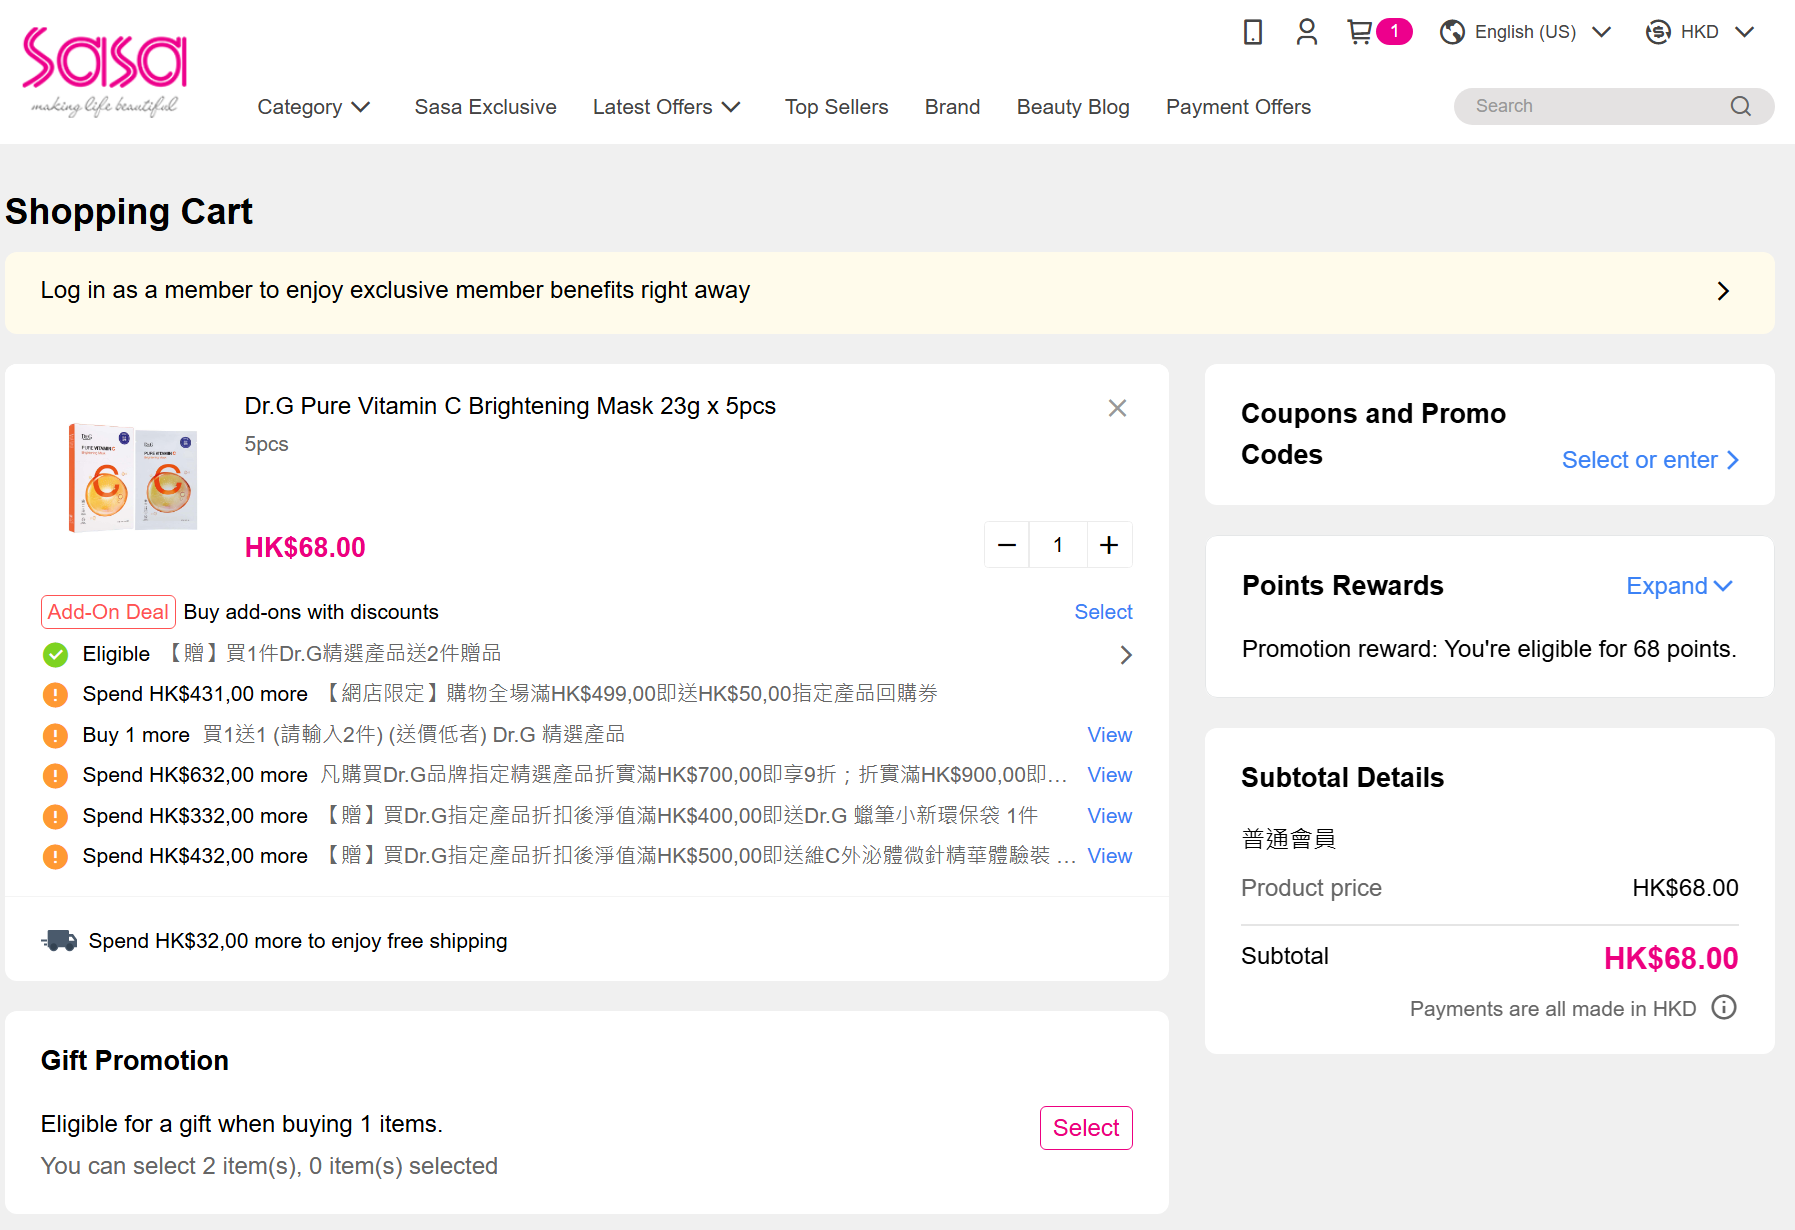Viewport: 1795px width, 1230px height.
Task: Open the Eligible gift promotion chevron
Action: pos(1126,655)
